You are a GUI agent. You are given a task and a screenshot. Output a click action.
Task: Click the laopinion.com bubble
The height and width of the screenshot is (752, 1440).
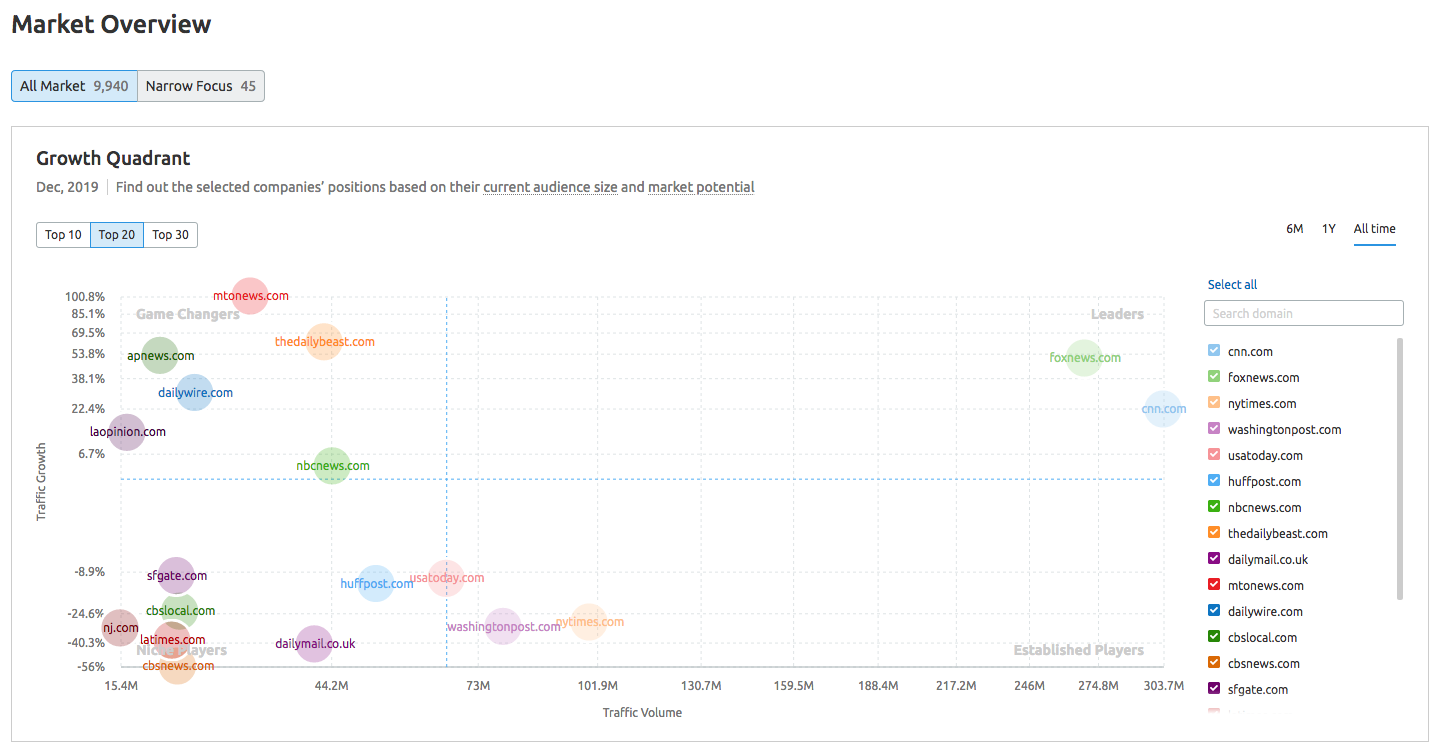coord(126,432)
